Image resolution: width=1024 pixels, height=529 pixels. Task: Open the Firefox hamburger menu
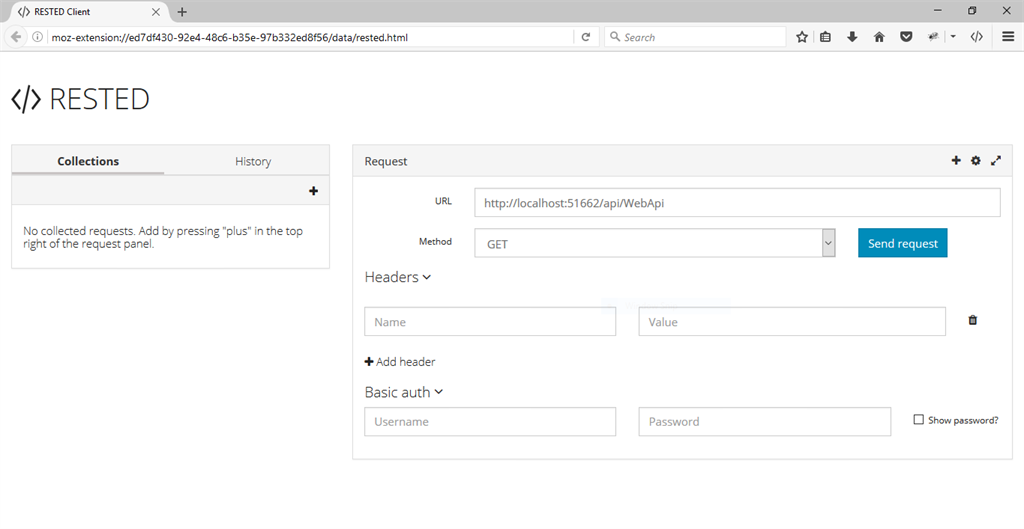(x=1007, y=37)
